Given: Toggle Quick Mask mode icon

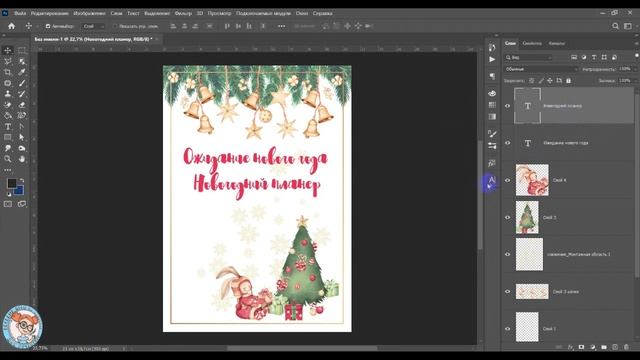Looking at the screenshot, I should [8, 204].
